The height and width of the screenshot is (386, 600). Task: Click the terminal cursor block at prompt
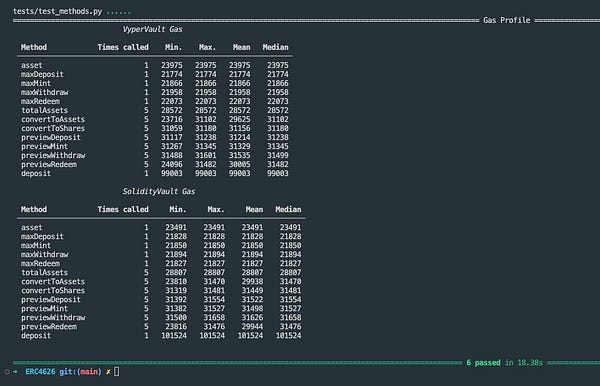pos(117,371)
